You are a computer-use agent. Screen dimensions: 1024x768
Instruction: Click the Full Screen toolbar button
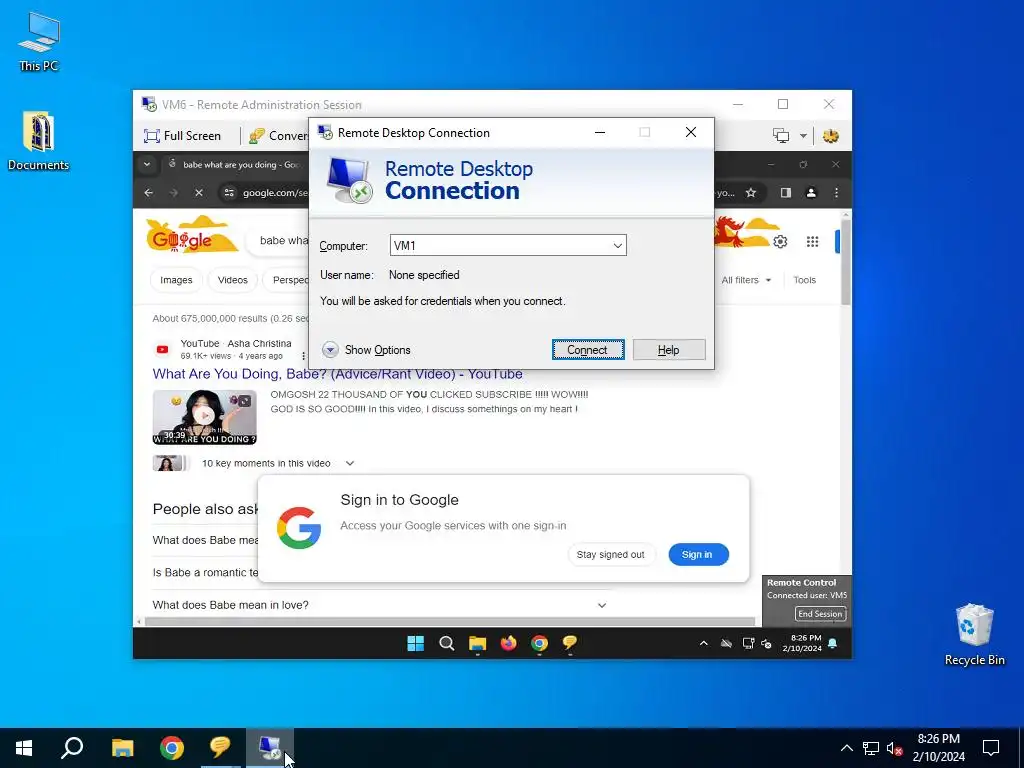[x=182, y=136]
